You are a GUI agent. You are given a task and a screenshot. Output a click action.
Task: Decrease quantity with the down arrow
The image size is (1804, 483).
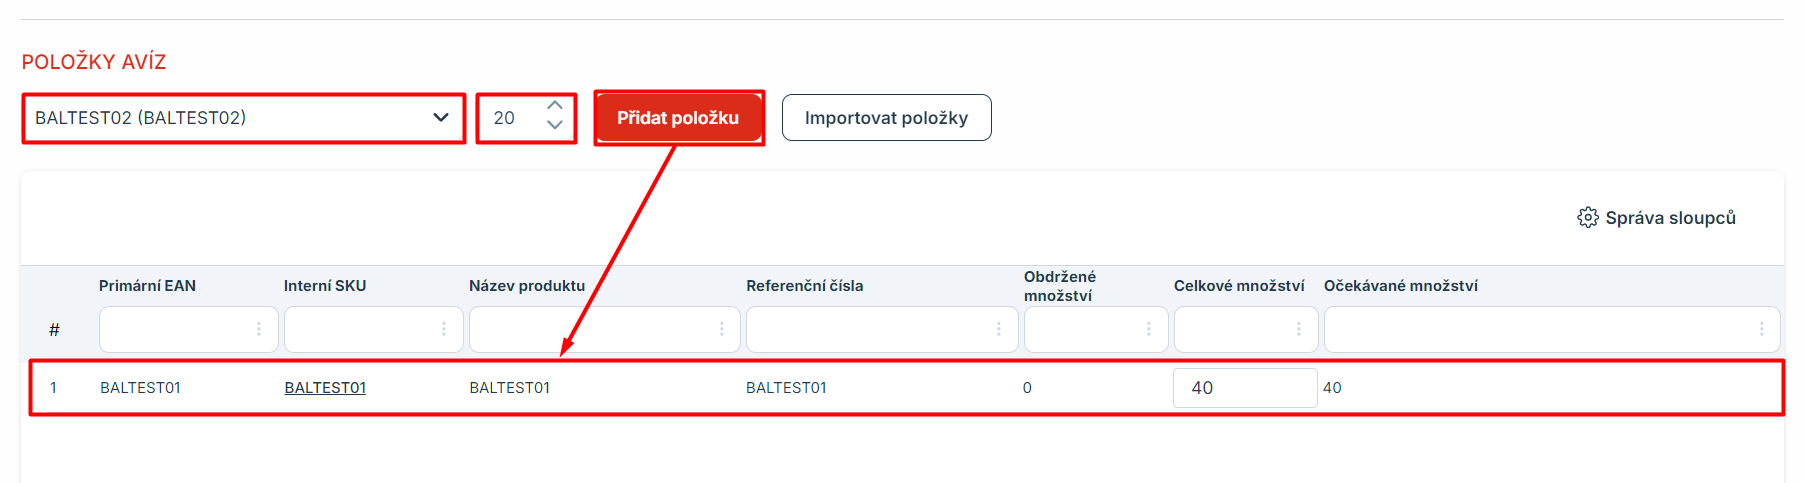[x=555, y=126]
